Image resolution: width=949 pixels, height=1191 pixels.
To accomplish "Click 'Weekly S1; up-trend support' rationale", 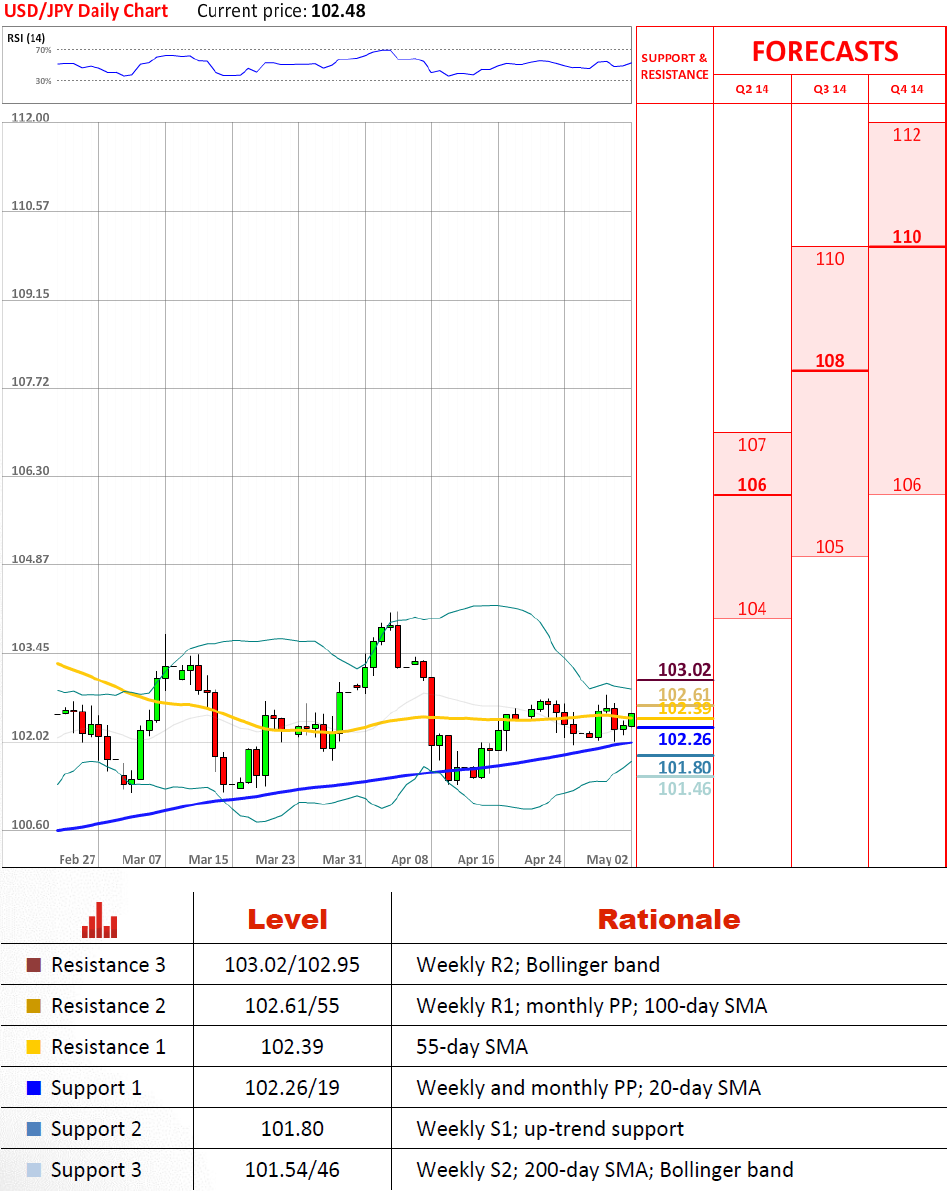I will tap(550, 1129).
